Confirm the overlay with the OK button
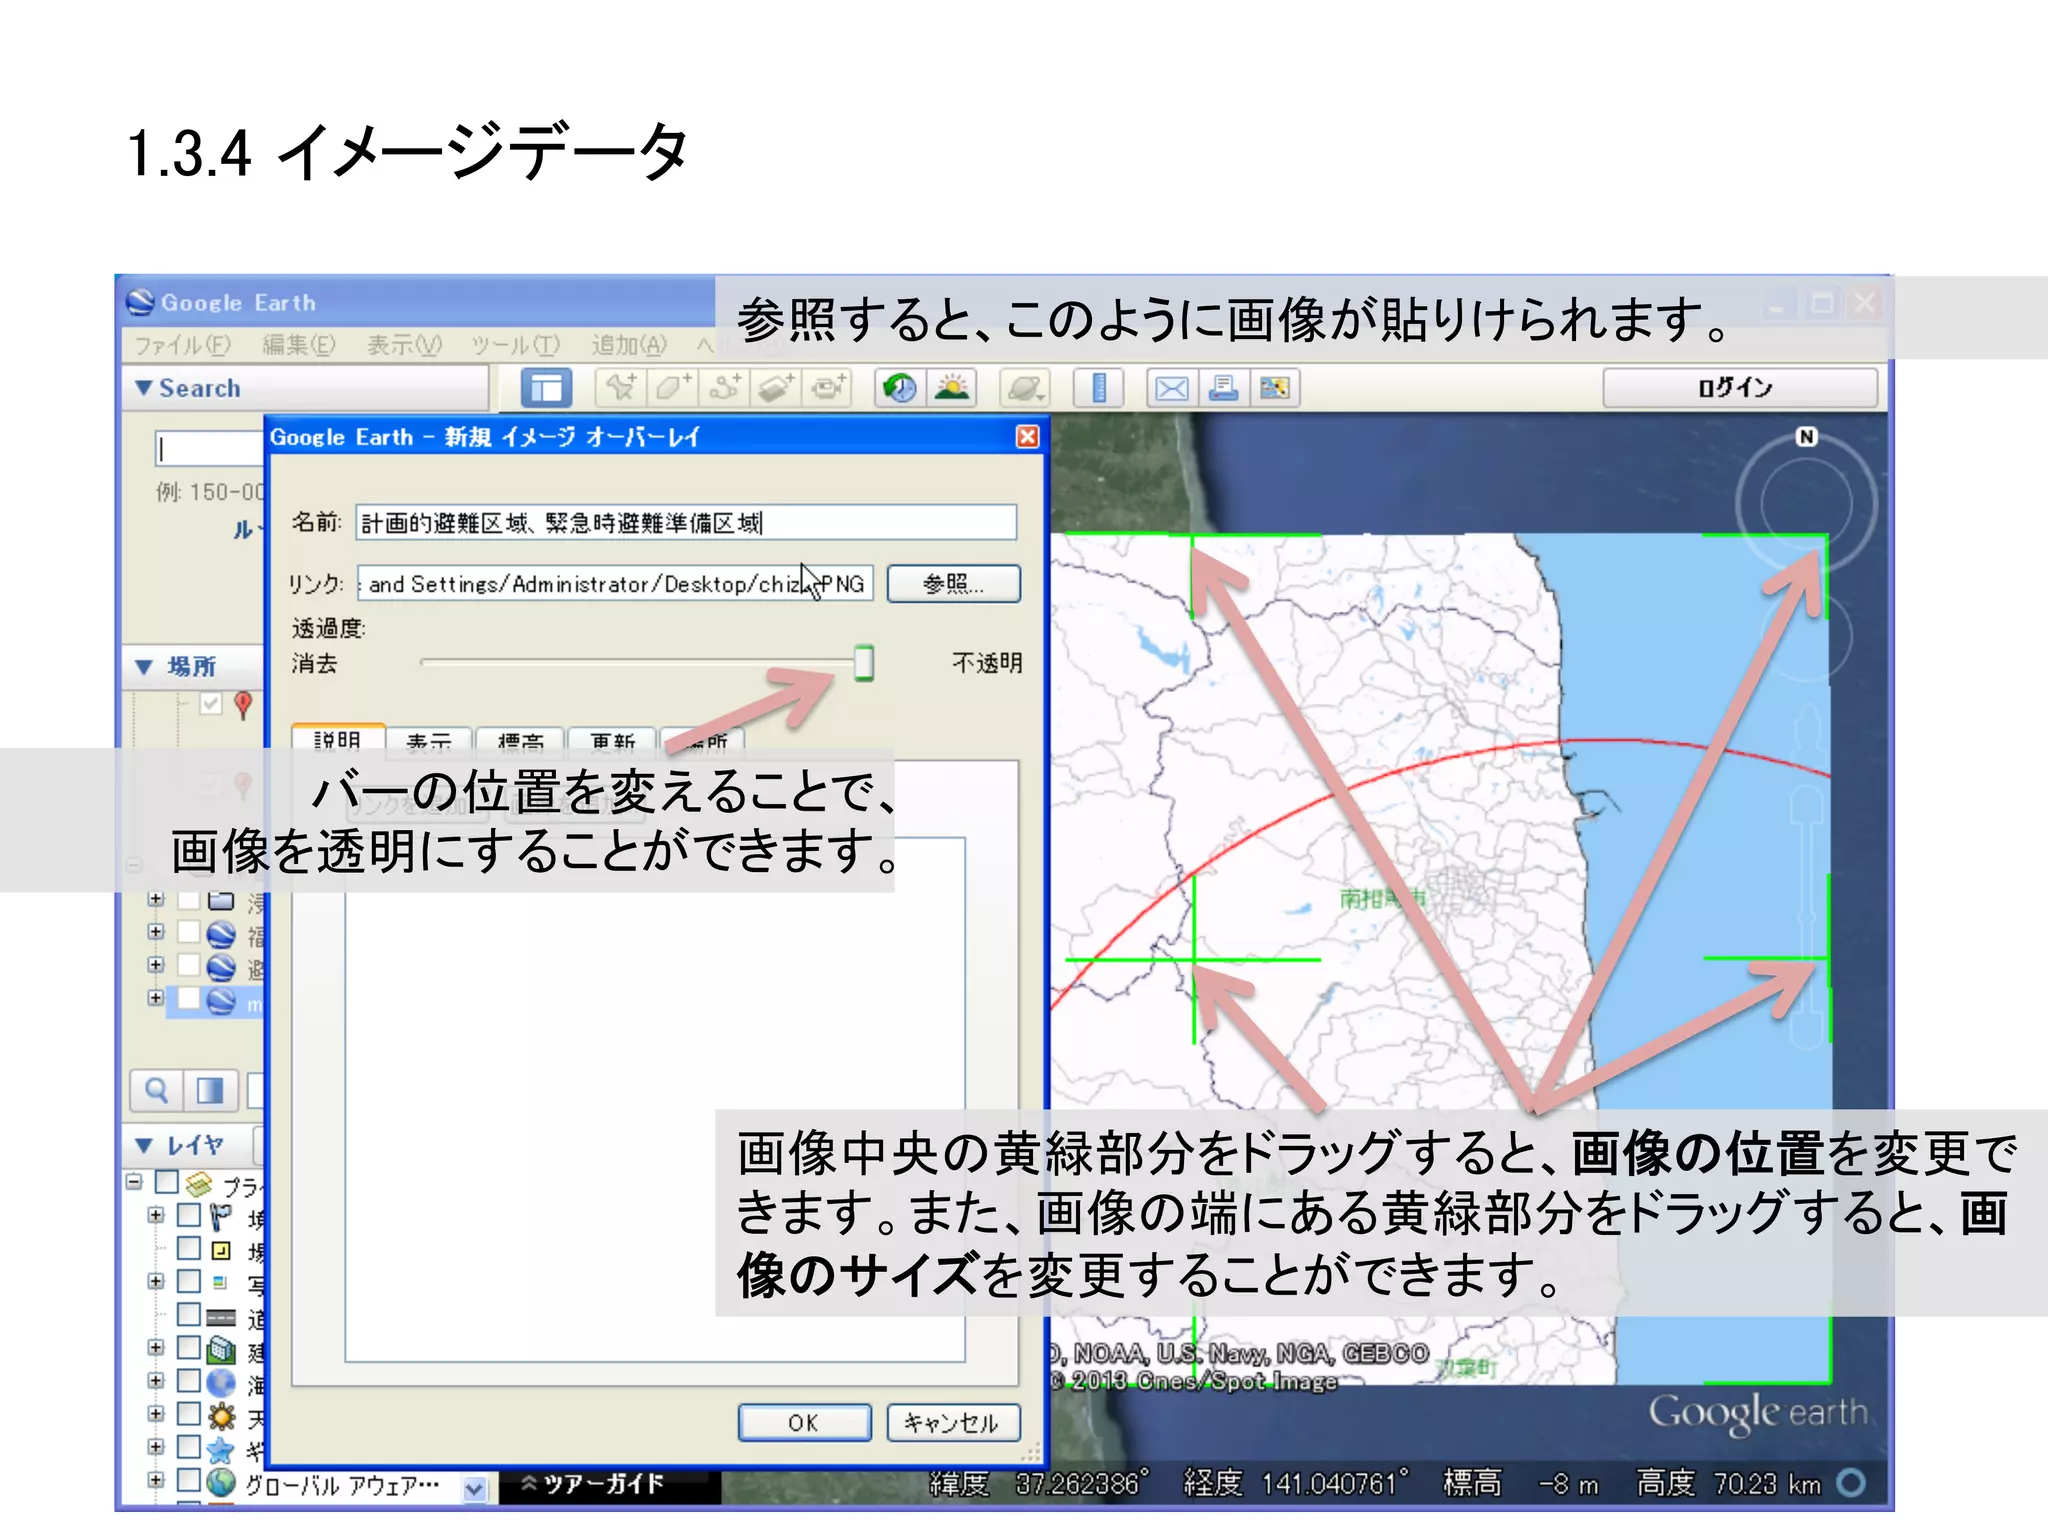The height and width of the screenshot is (1536, 2048). pos(804,1422)
